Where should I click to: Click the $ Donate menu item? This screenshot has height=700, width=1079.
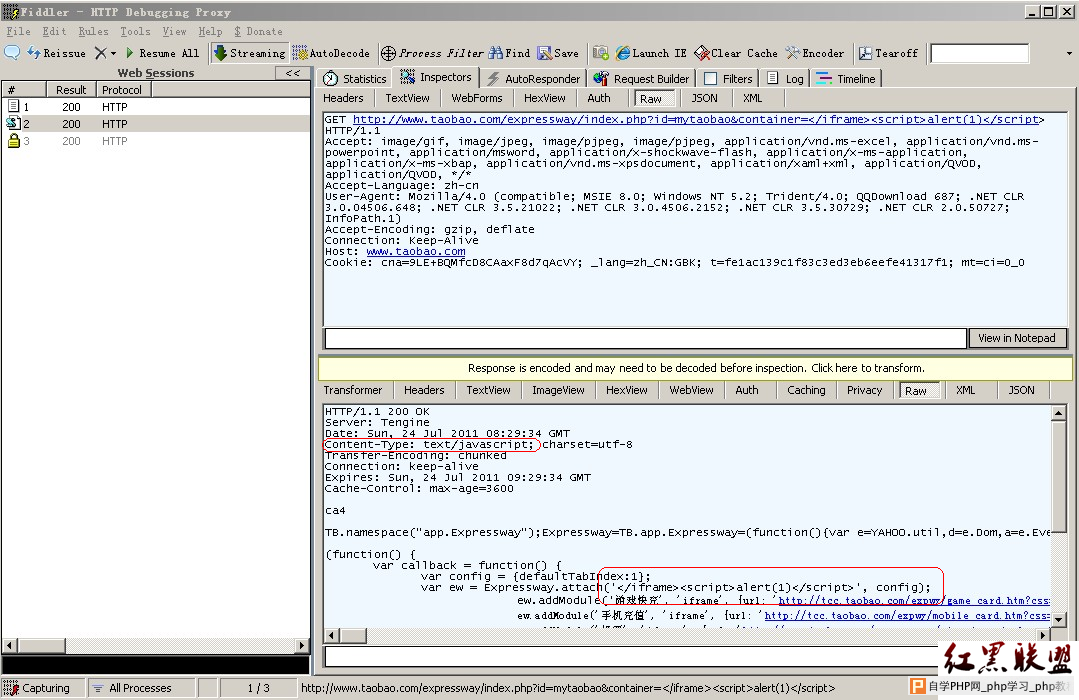click(258, 31)
